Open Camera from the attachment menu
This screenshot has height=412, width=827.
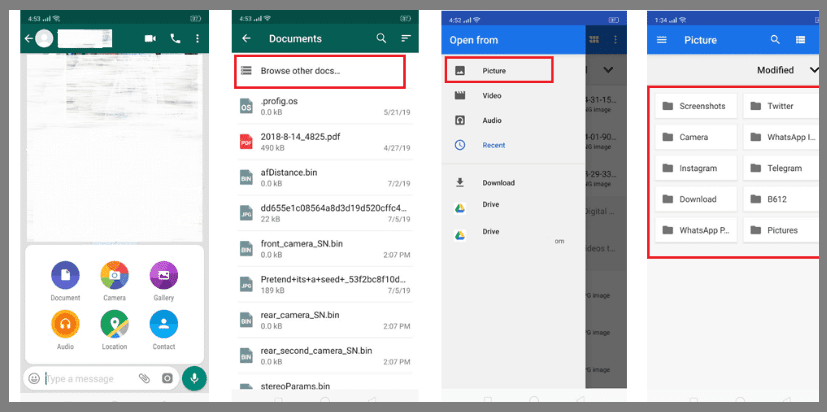(x=114, y=276)
